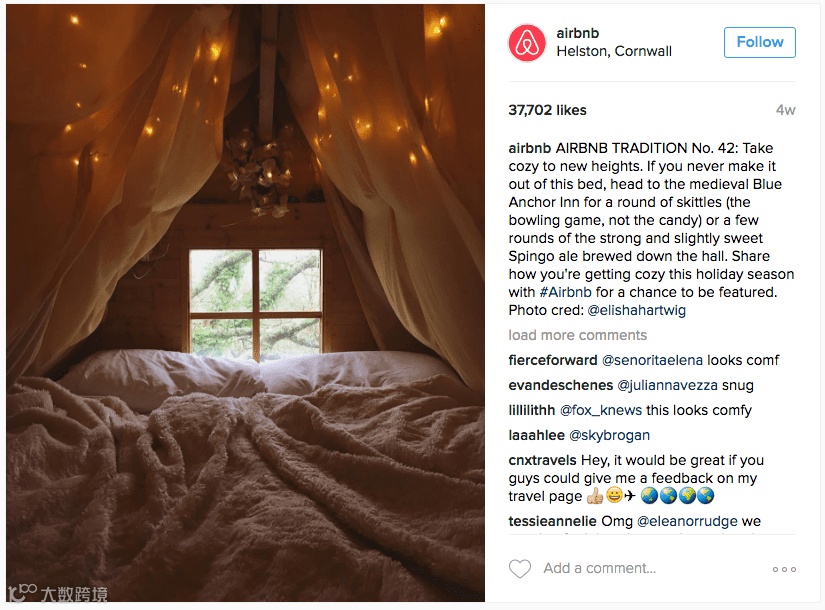Open @elishahartwig photo credit profile
The width and height of the screenshot is (825, 610).
[x=637, y=311]
